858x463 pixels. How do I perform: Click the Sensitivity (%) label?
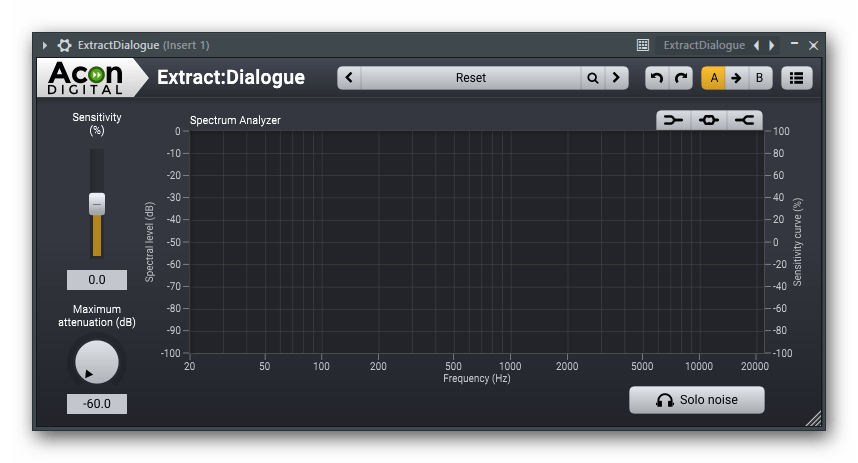(97, 124)
